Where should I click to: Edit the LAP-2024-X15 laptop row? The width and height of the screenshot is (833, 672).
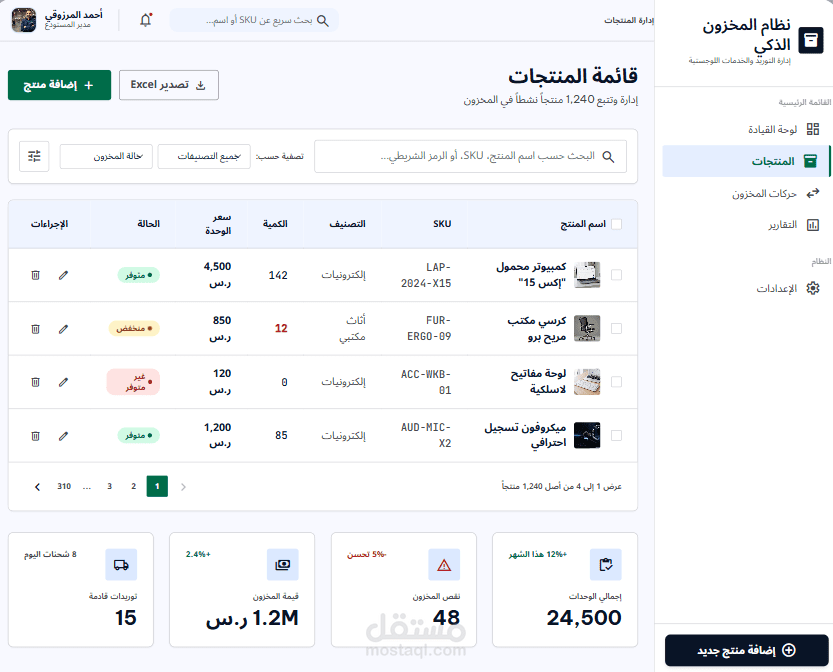click(63, 275)
